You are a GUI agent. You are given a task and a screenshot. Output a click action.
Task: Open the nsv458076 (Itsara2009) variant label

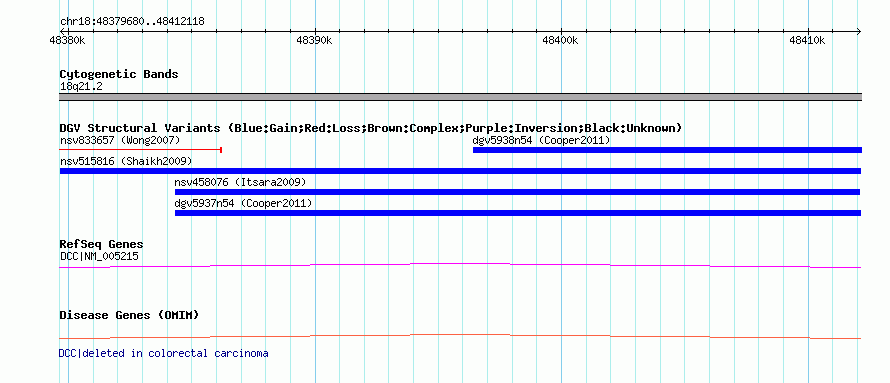click(x=241, y=182)
